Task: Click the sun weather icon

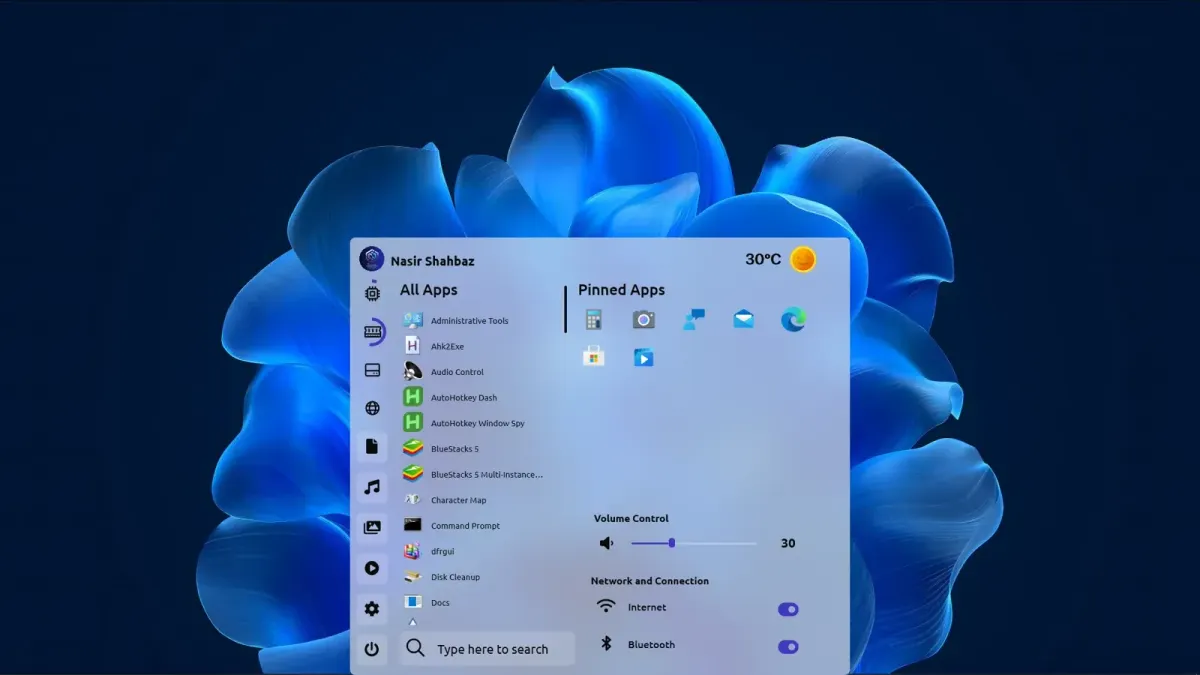Action: (803, 260)
